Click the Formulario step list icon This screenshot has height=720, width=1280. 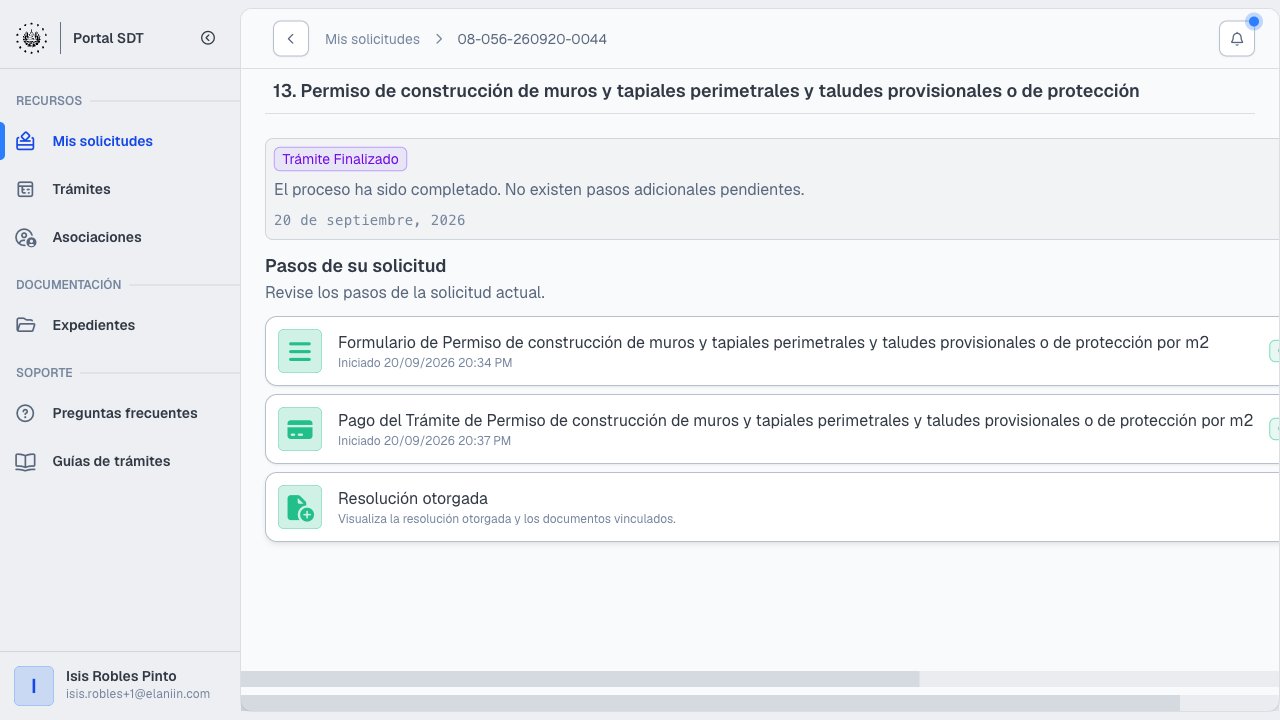[x=300, y=351]
